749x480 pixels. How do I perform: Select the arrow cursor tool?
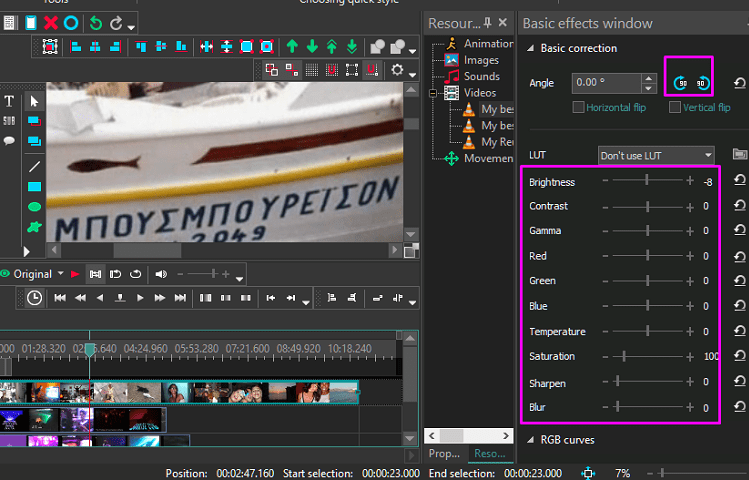click(x=34, y=101)
